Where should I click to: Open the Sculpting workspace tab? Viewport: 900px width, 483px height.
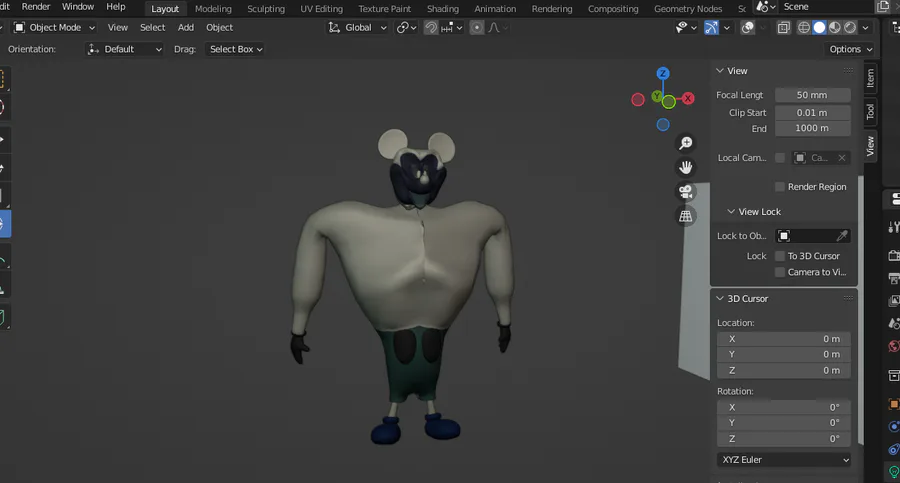(x=266, y=9)
